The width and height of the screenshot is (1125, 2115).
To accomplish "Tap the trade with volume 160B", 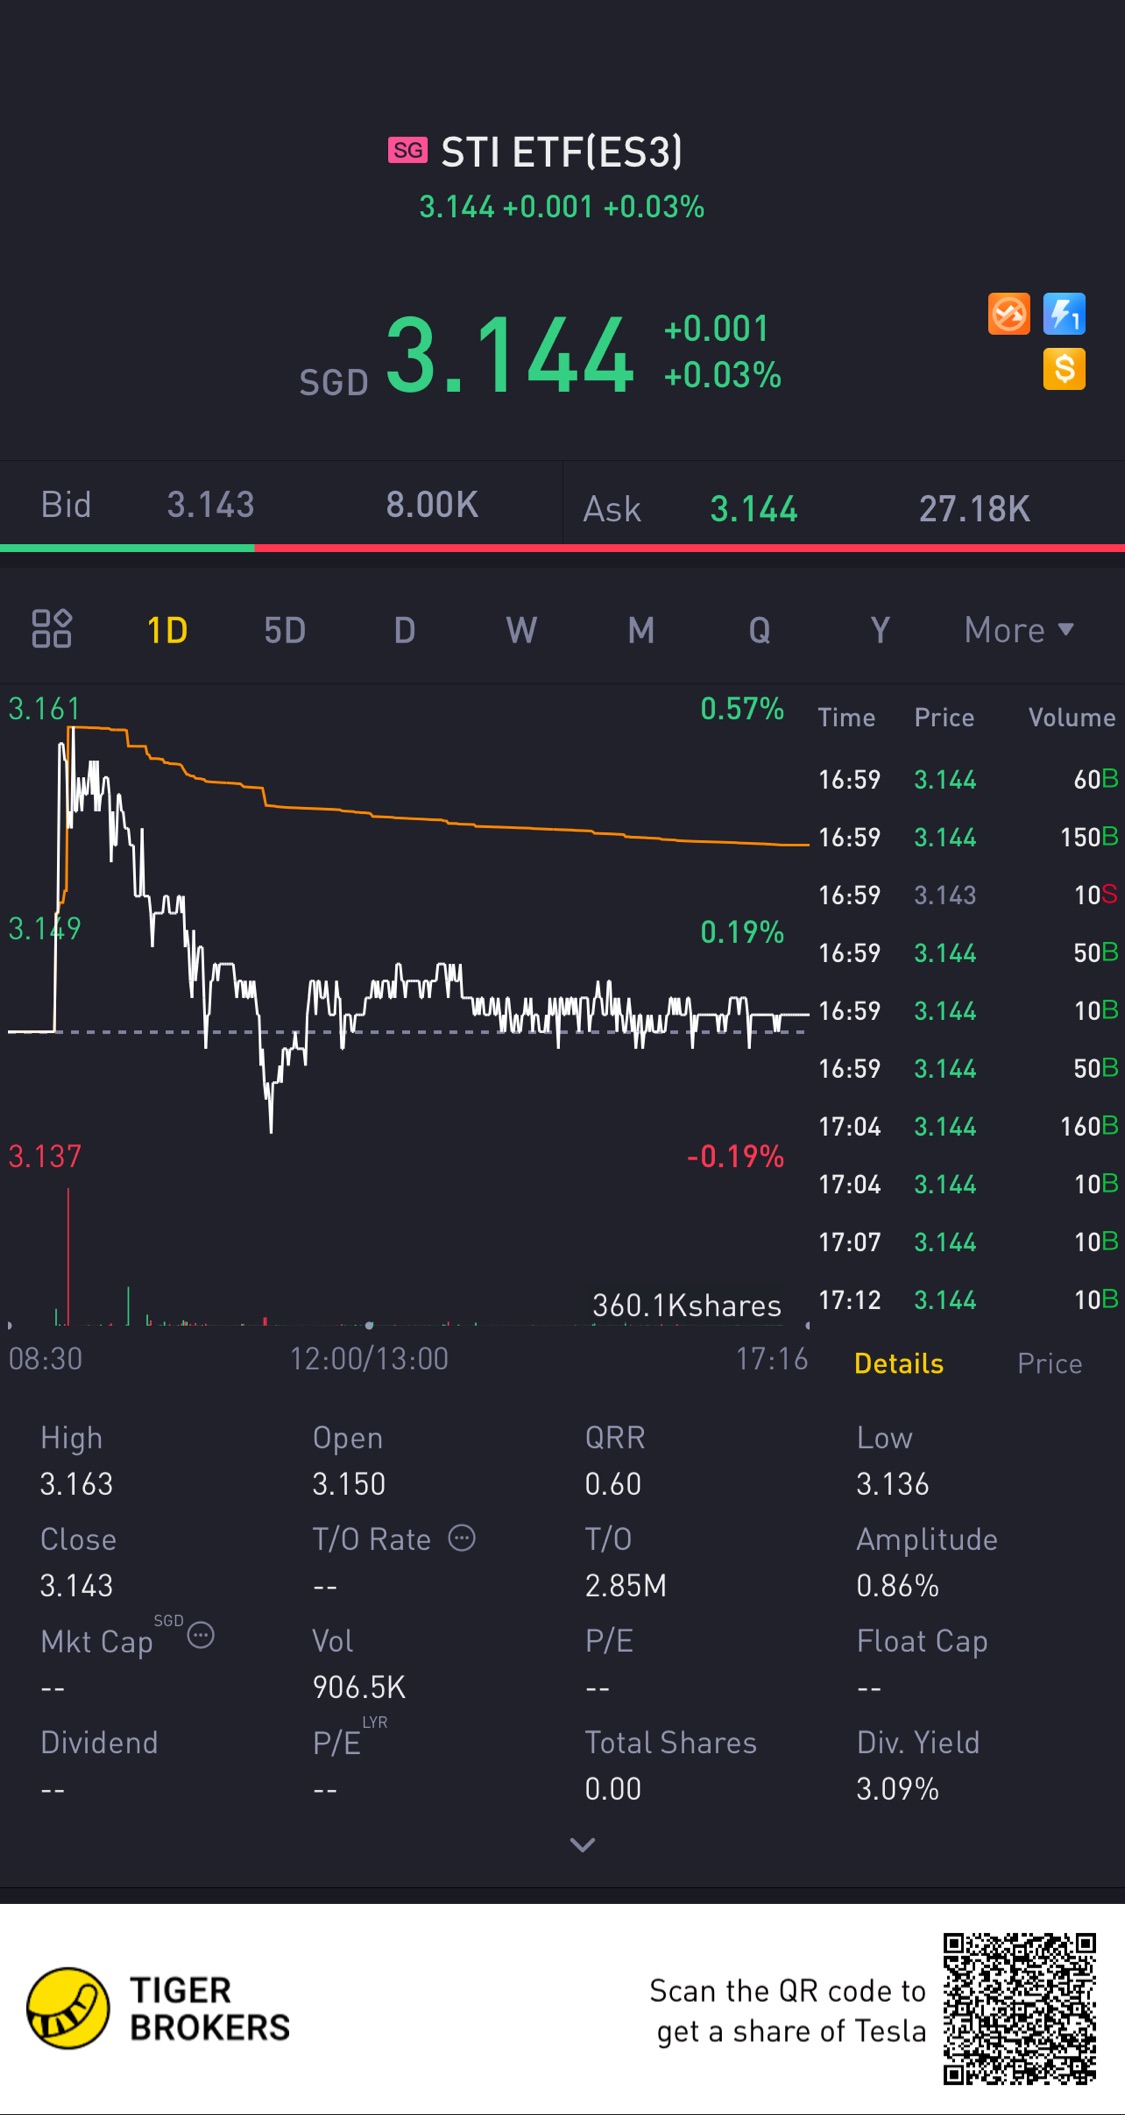I will 967,1126.
